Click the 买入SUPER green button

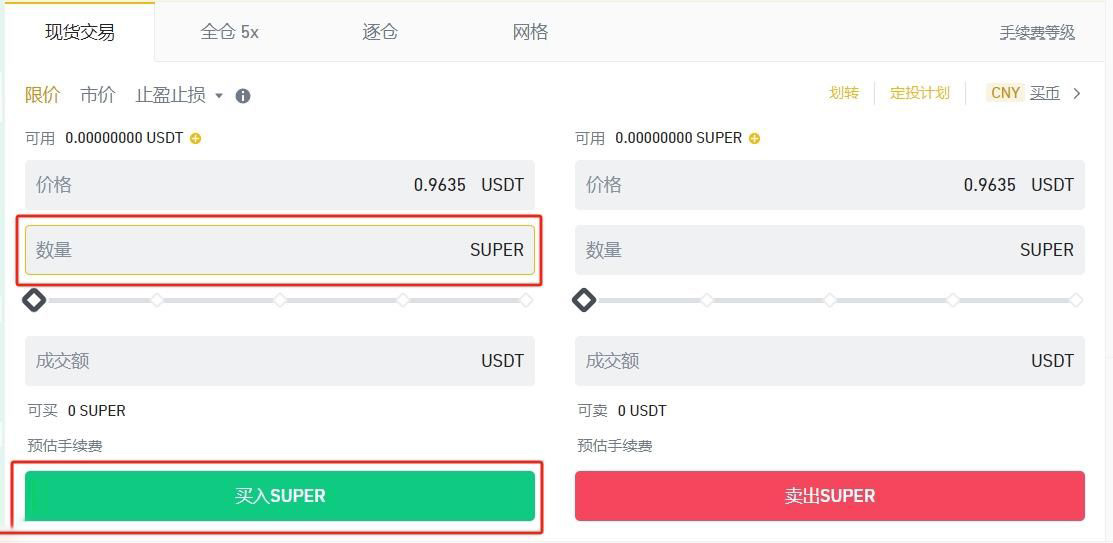coord(280,495)
